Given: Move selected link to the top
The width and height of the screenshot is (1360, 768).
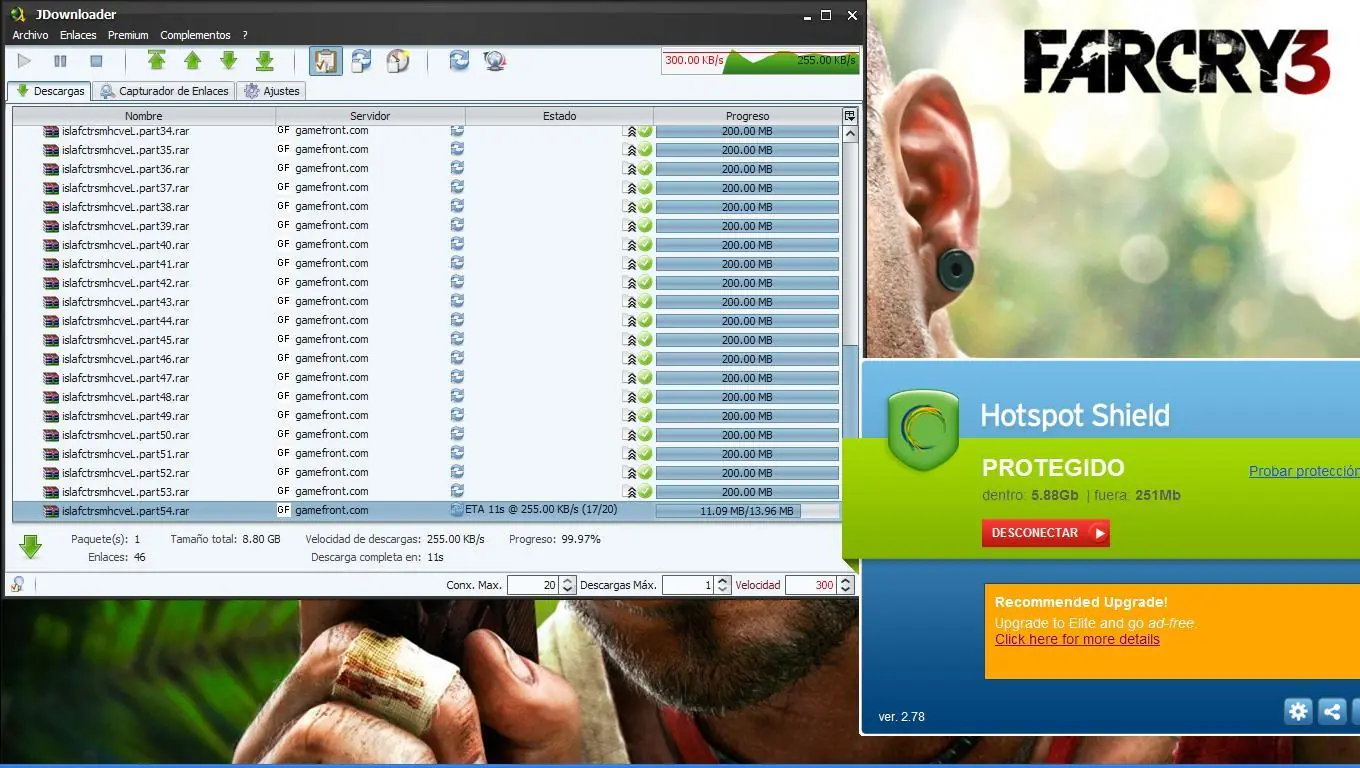Looking at the screenshot, I should click(x=157, y=61).
